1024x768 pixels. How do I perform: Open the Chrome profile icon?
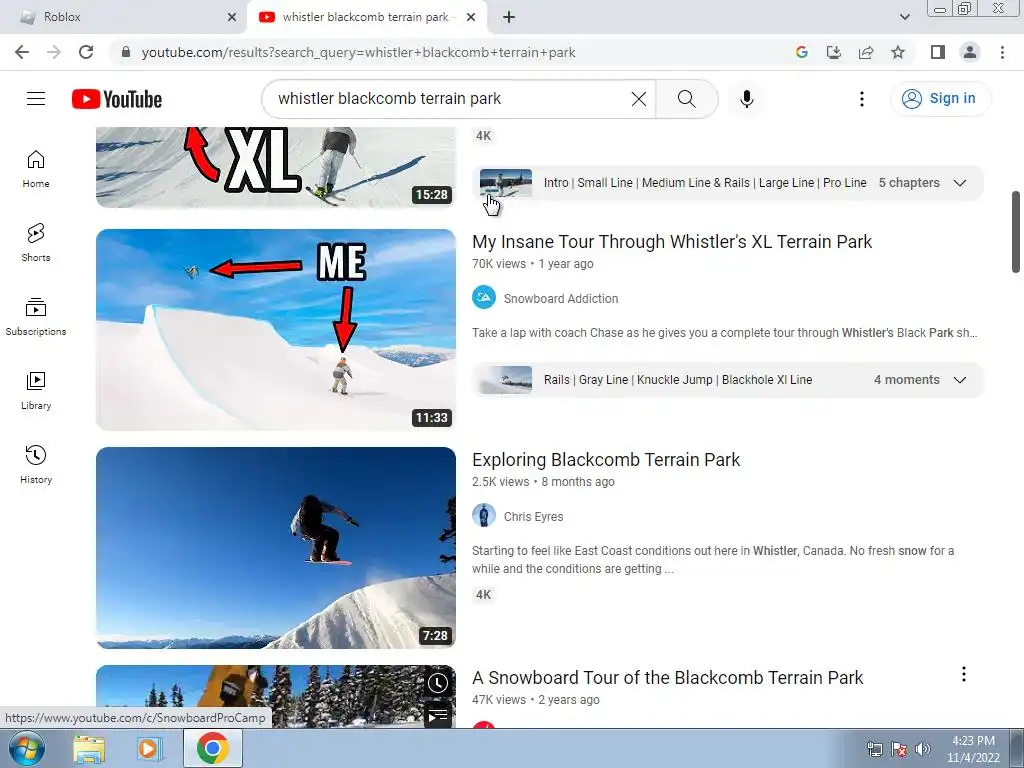pyautogui.click(x=970, y=52)
